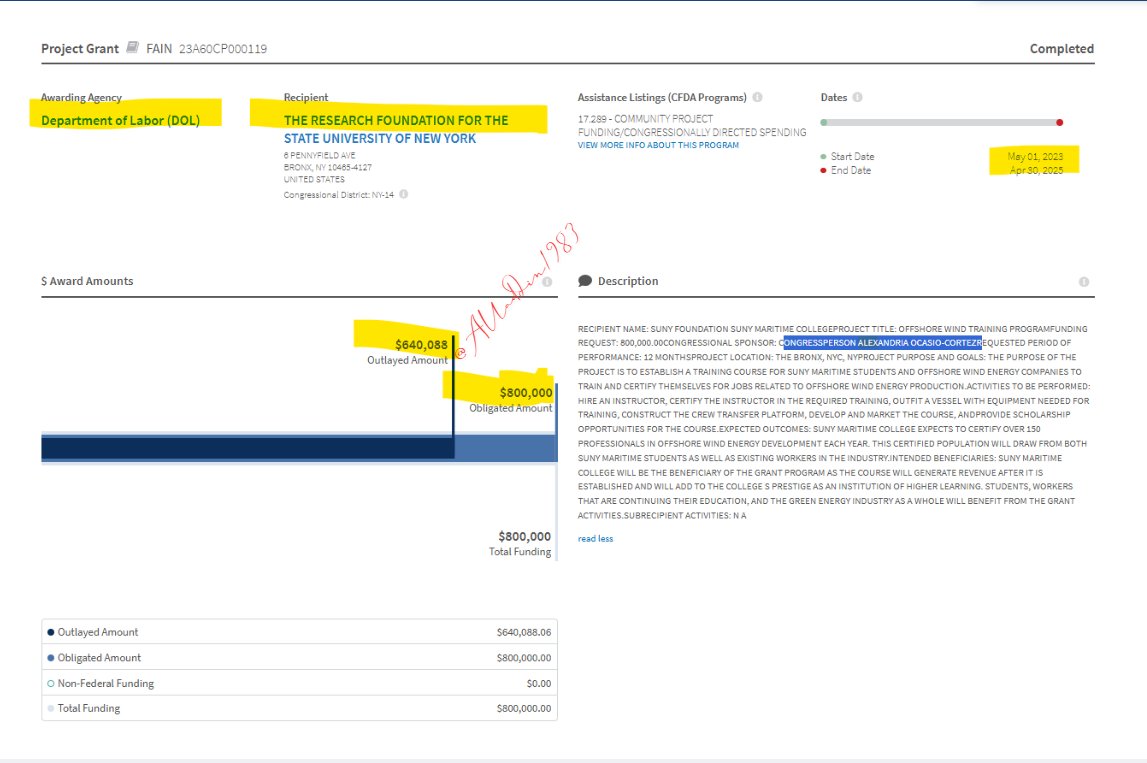Click the lighter blue obligated bar segment
1147x763 pixels.
(x=505, y=447)
